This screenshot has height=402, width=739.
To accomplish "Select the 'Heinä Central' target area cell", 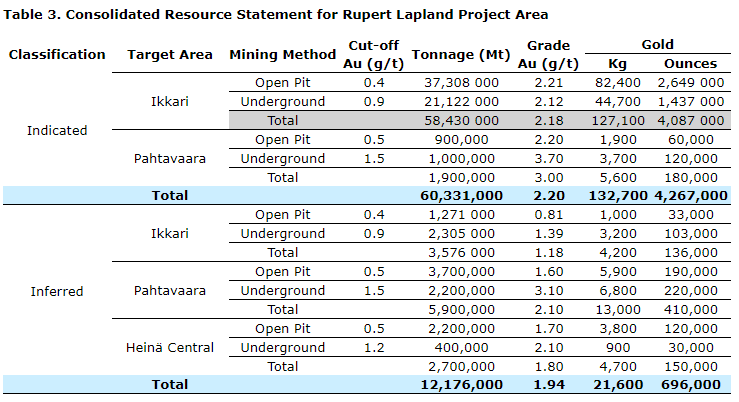I will click(x=170, y=348).
